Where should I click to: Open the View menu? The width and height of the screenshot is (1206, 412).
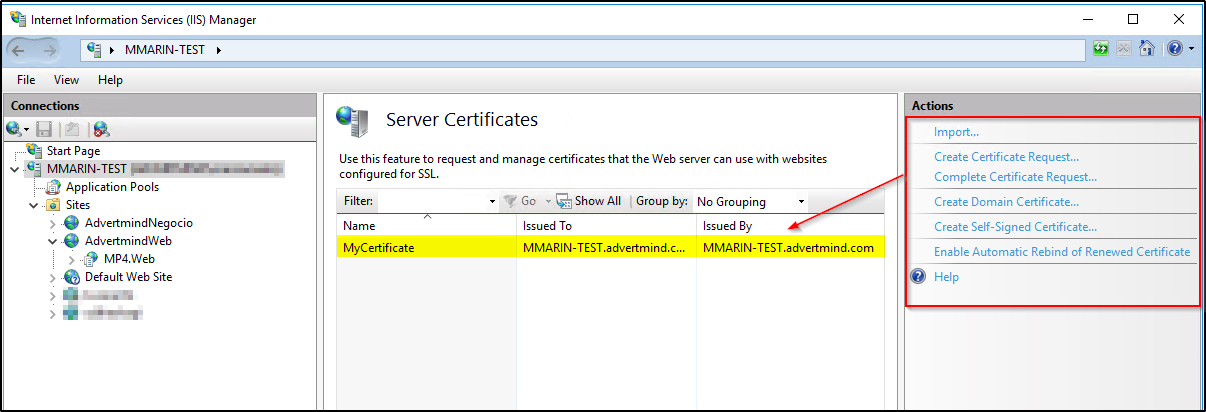click(x=66, y=80)
